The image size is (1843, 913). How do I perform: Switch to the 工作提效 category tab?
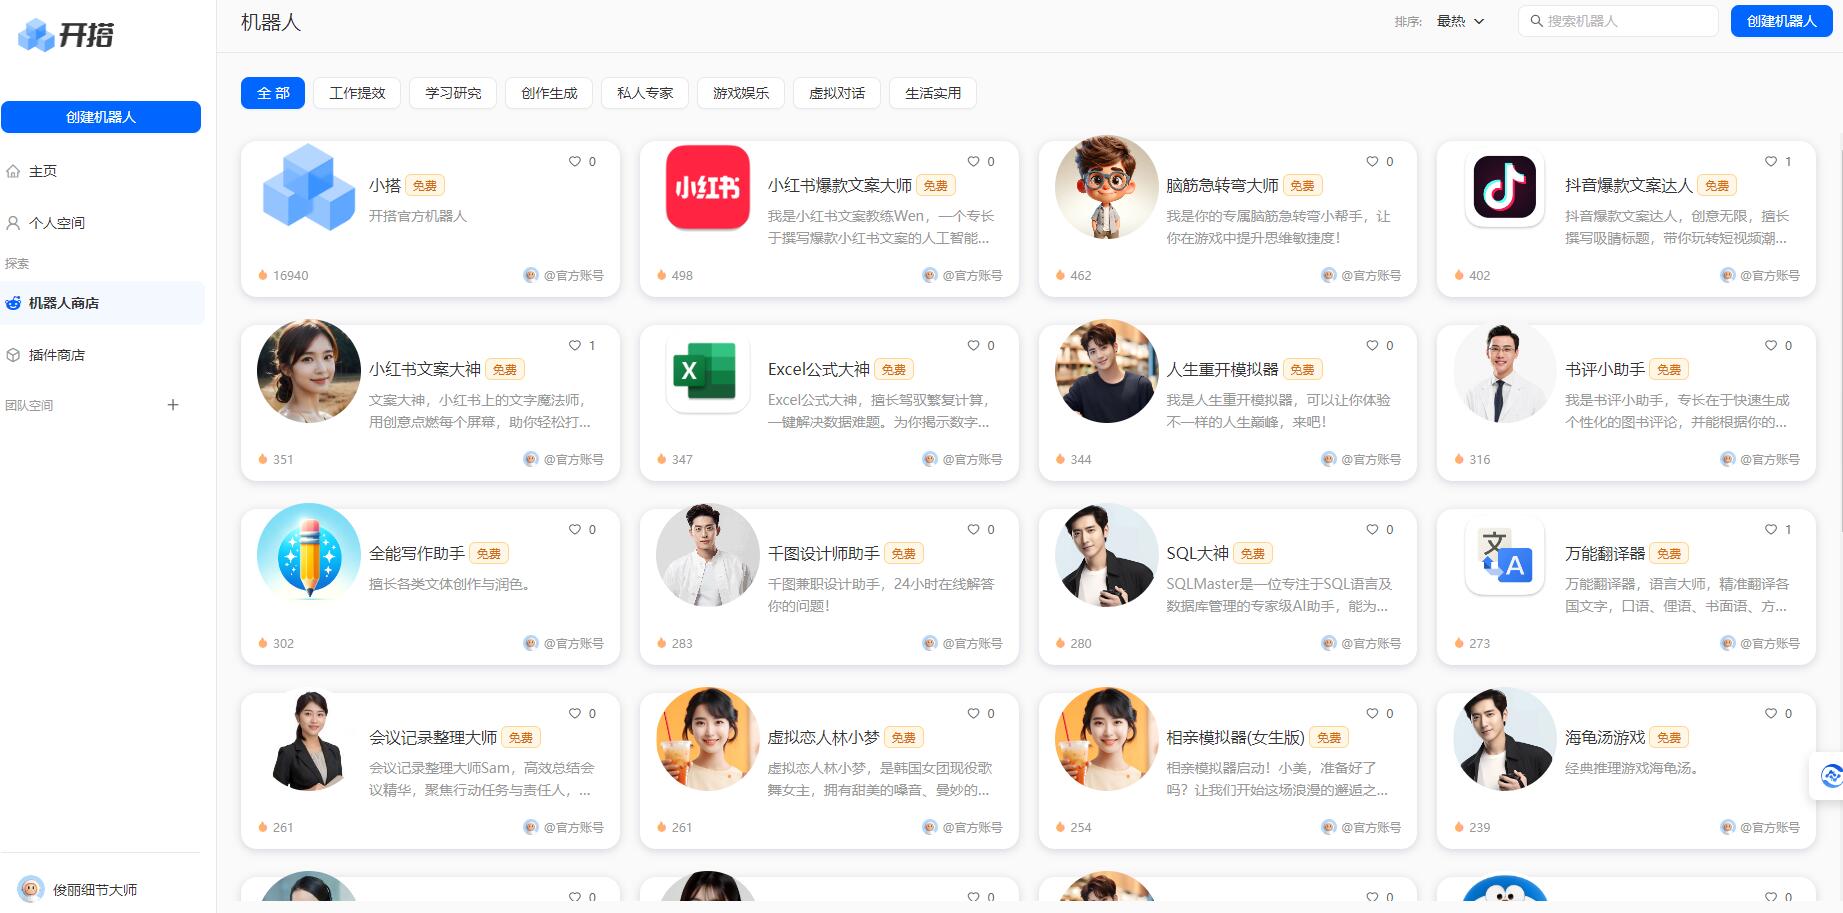(357, 93)
